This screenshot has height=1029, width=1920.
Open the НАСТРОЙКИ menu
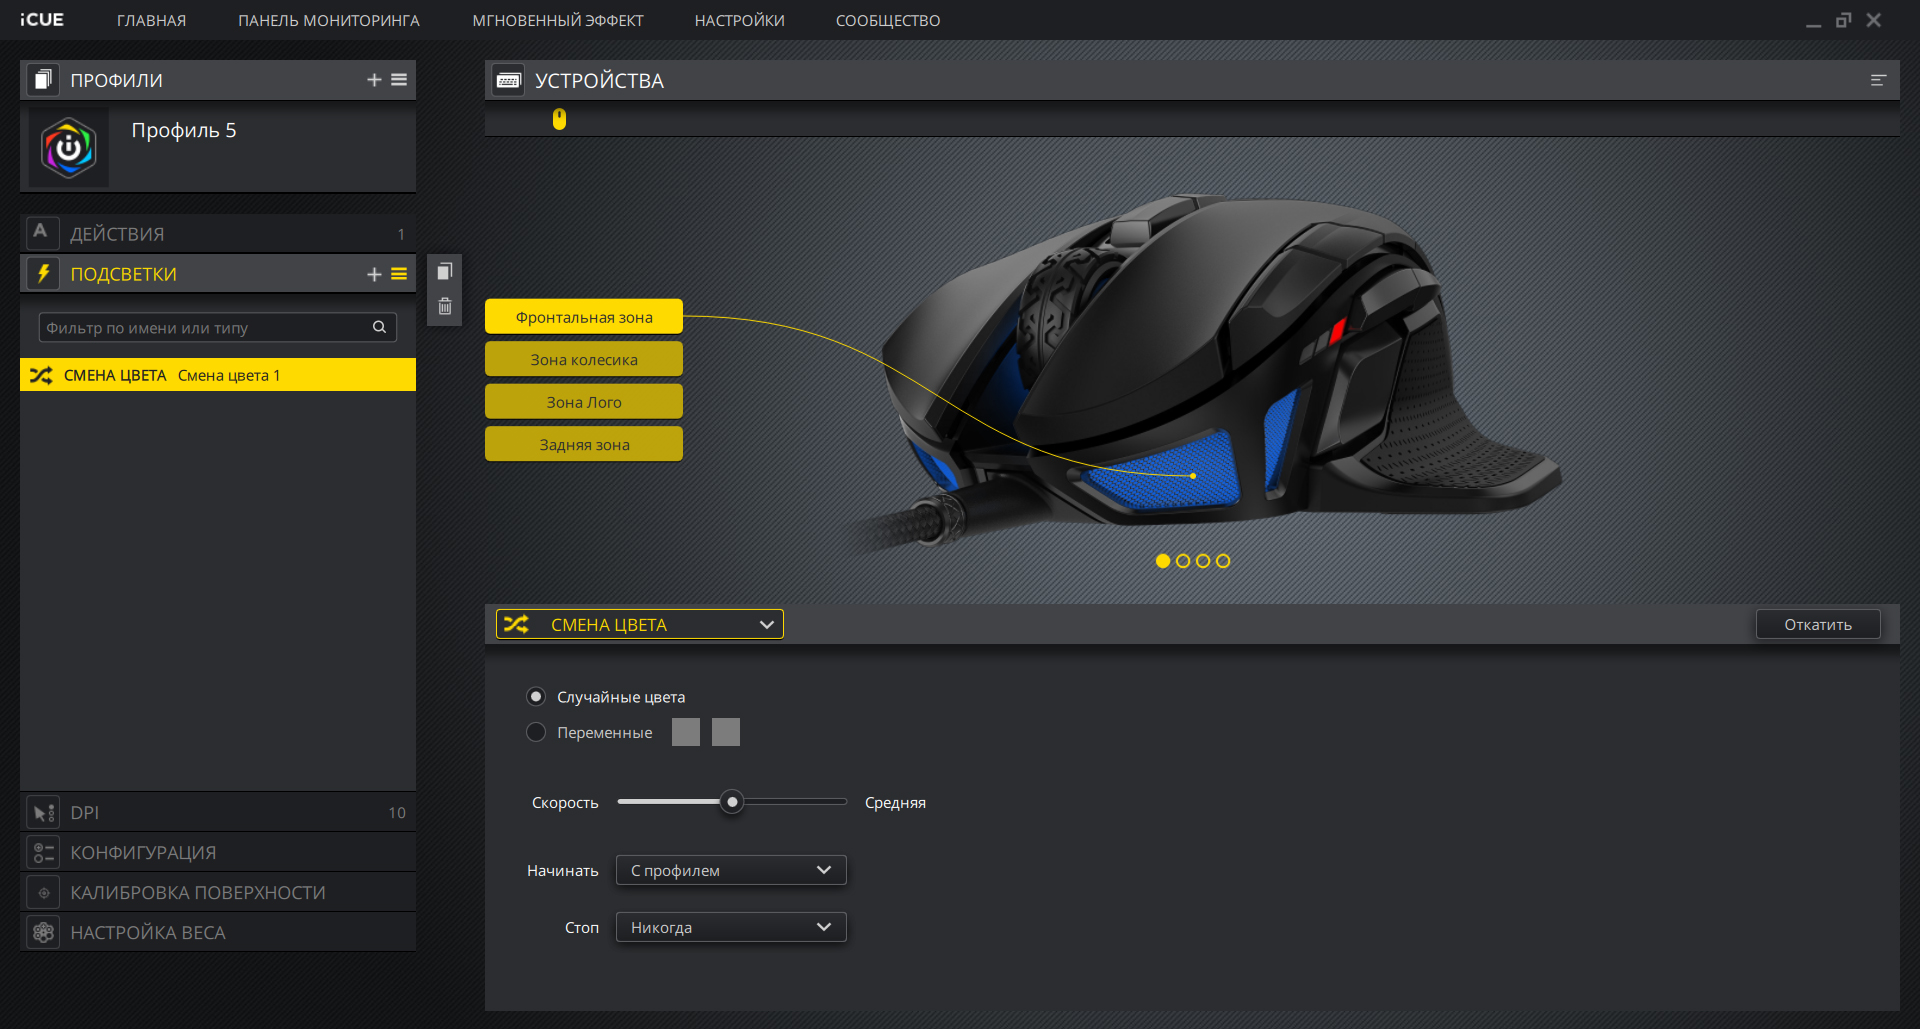coord(739,20)
